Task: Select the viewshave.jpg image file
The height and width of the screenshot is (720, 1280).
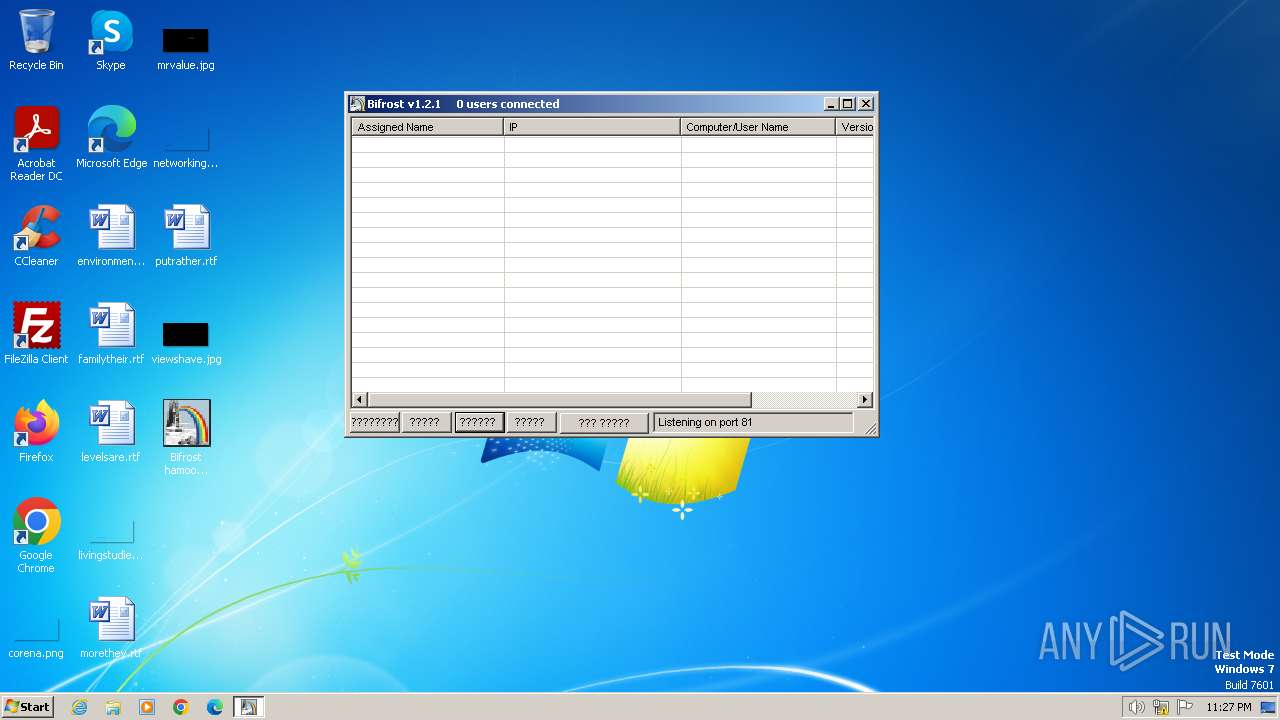Action: [x=186, y=342]
